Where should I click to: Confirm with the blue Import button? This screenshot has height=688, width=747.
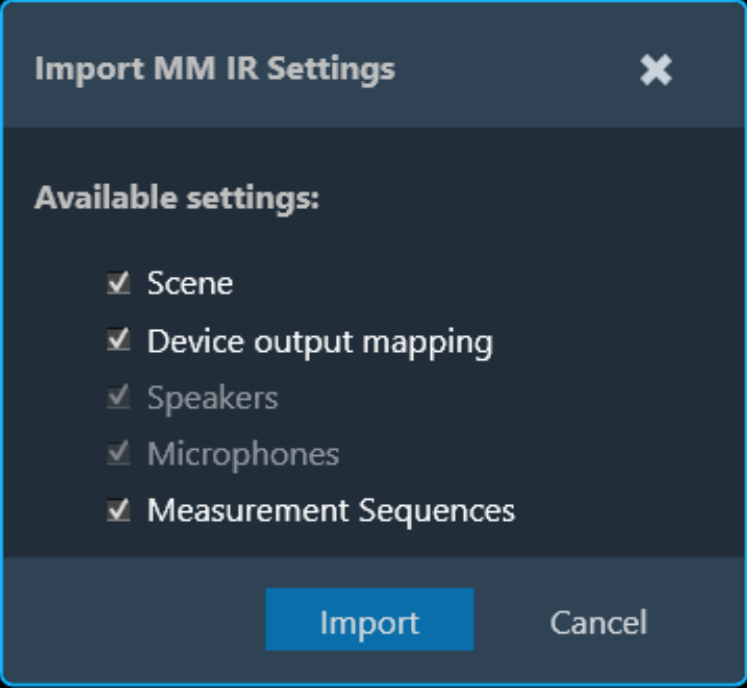coord(370,619)
